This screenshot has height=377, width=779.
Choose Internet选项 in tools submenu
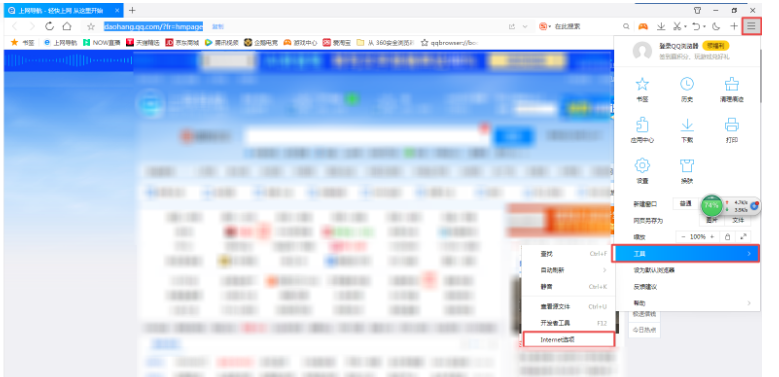[569, 339]
